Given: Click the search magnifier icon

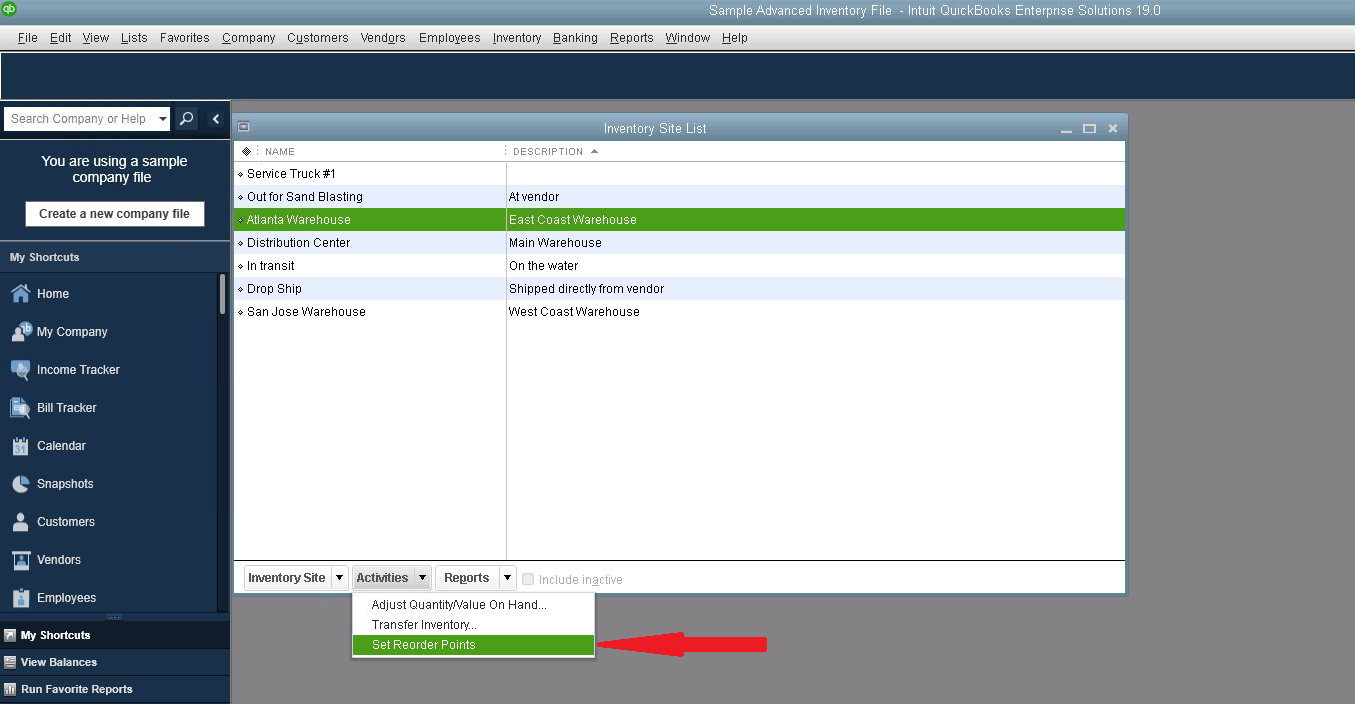Looking at the screenshot, I should [186, 119].
